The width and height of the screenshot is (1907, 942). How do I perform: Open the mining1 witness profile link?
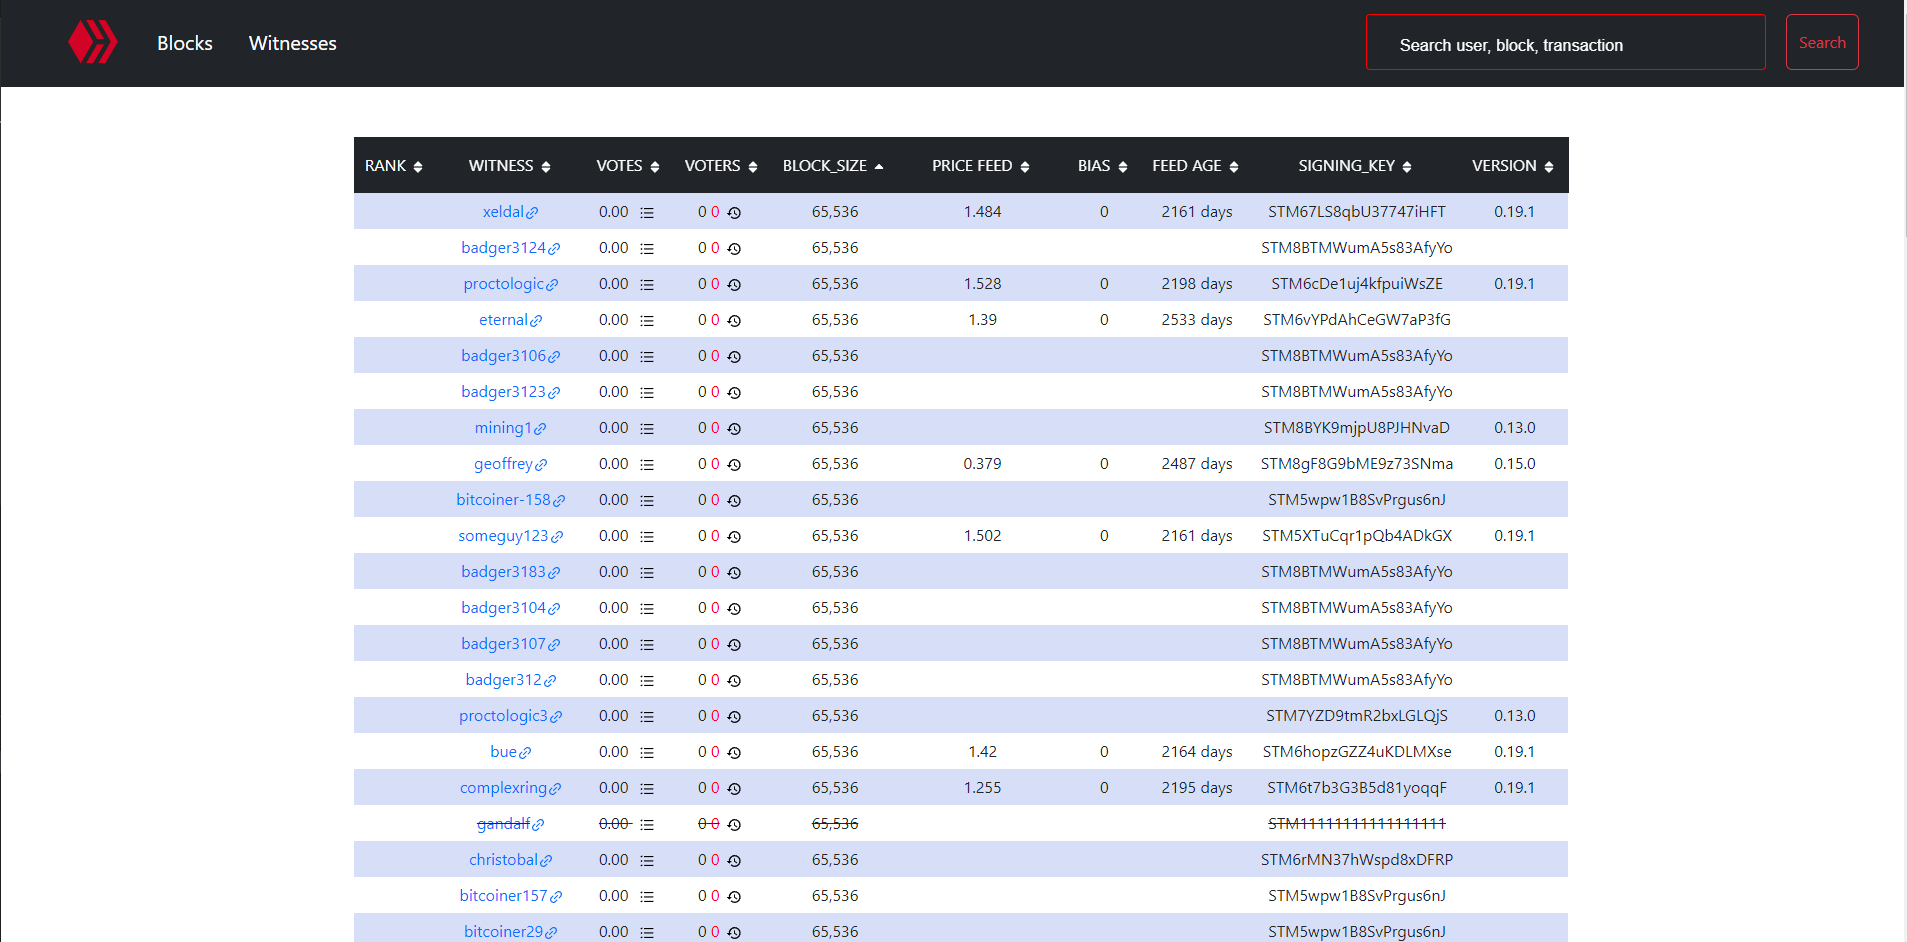coord(503,428)
